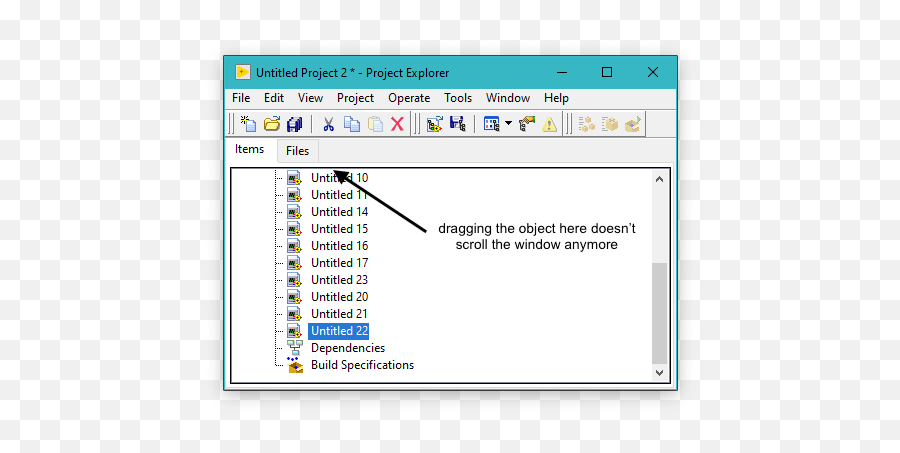Select the Build Specifications item
900x453 pixels.
click(362, 365)
